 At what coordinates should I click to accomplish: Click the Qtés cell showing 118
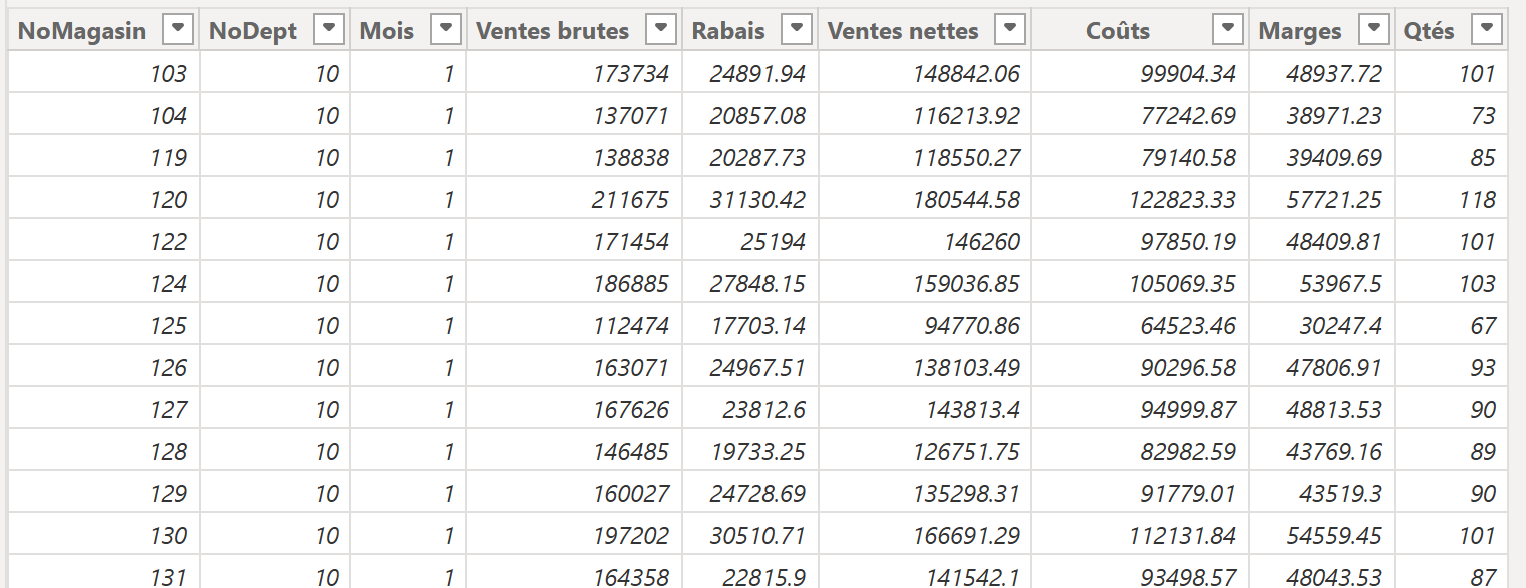click(1452, 199)
